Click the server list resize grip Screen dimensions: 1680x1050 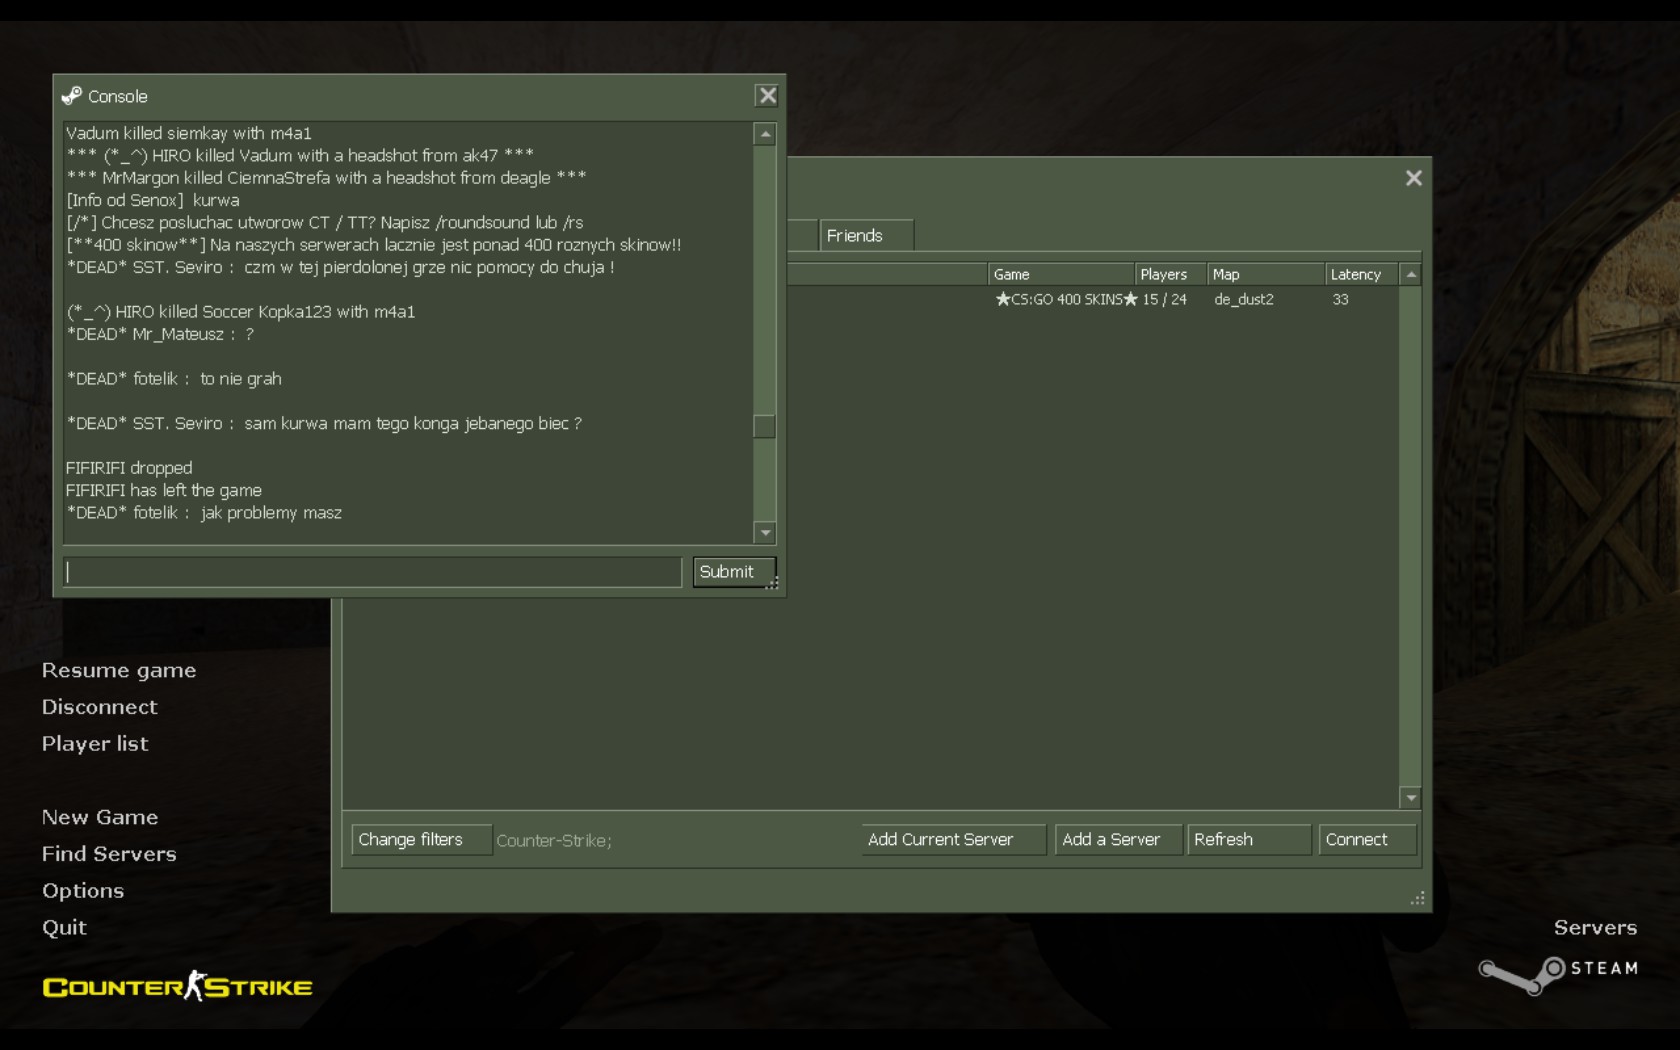(1417, 898)
